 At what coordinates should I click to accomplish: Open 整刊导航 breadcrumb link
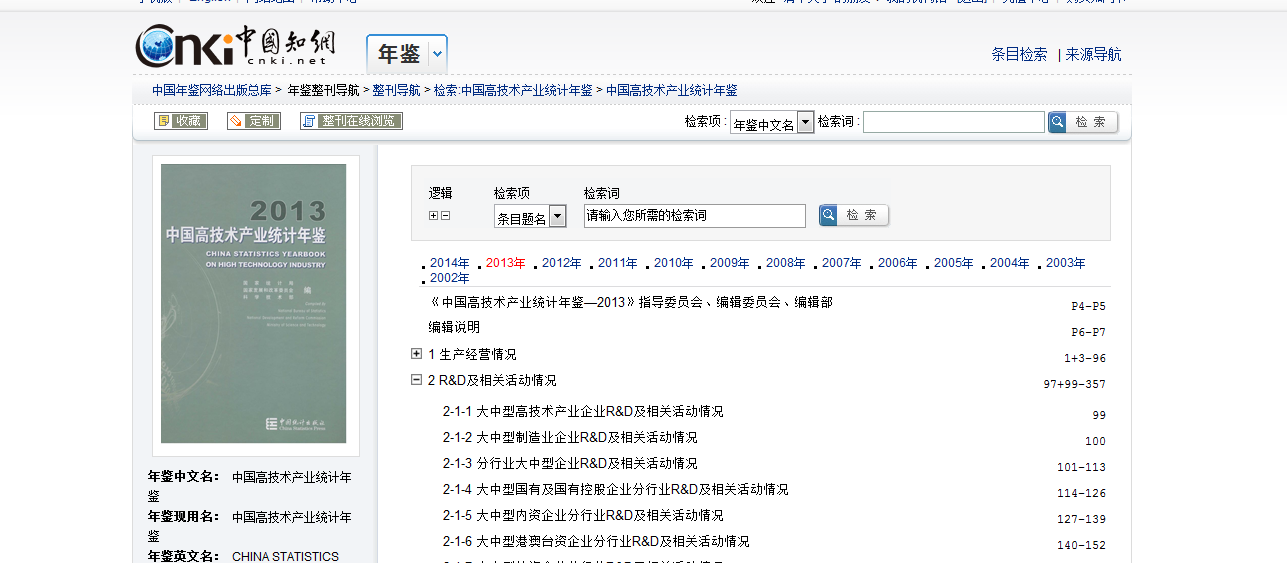[397, 90]
